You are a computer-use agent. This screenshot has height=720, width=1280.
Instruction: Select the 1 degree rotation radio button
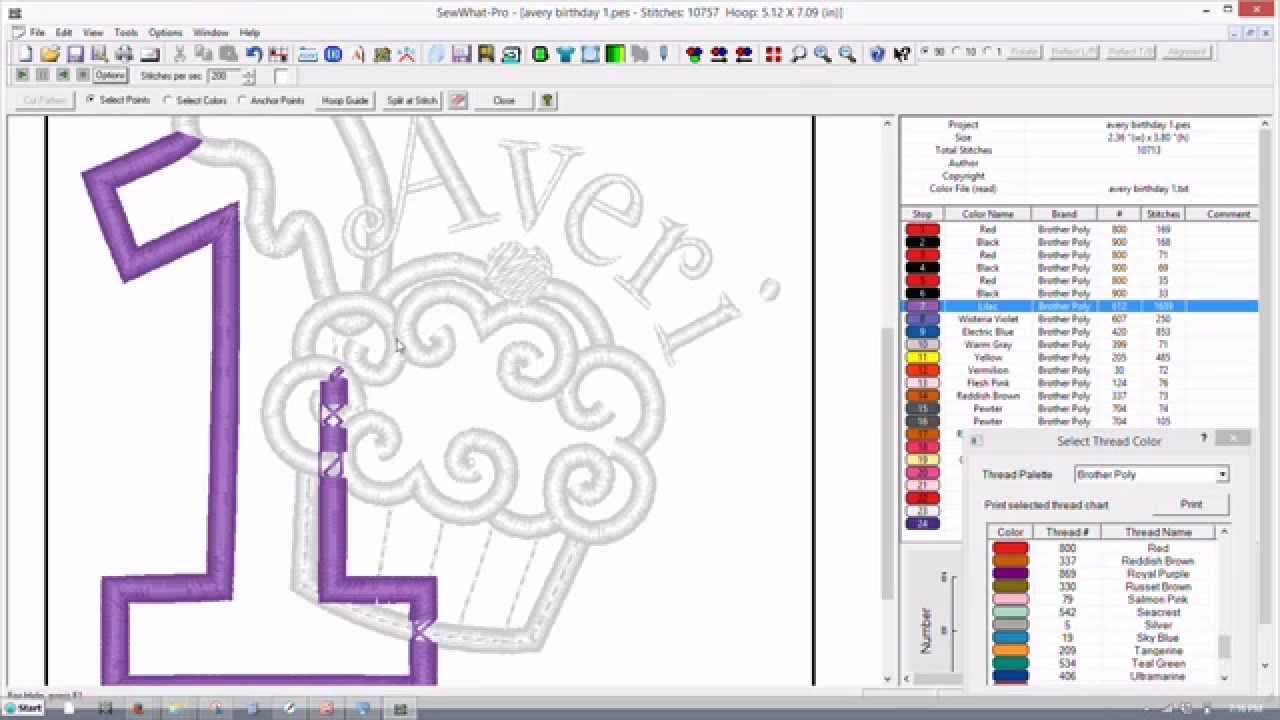988,52
